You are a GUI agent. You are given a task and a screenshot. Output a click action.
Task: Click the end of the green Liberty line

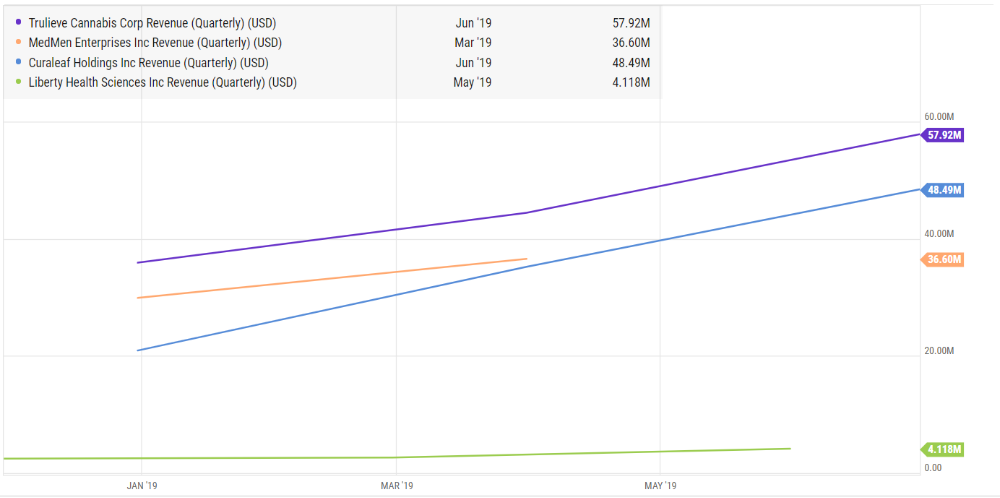click(790, 448)
